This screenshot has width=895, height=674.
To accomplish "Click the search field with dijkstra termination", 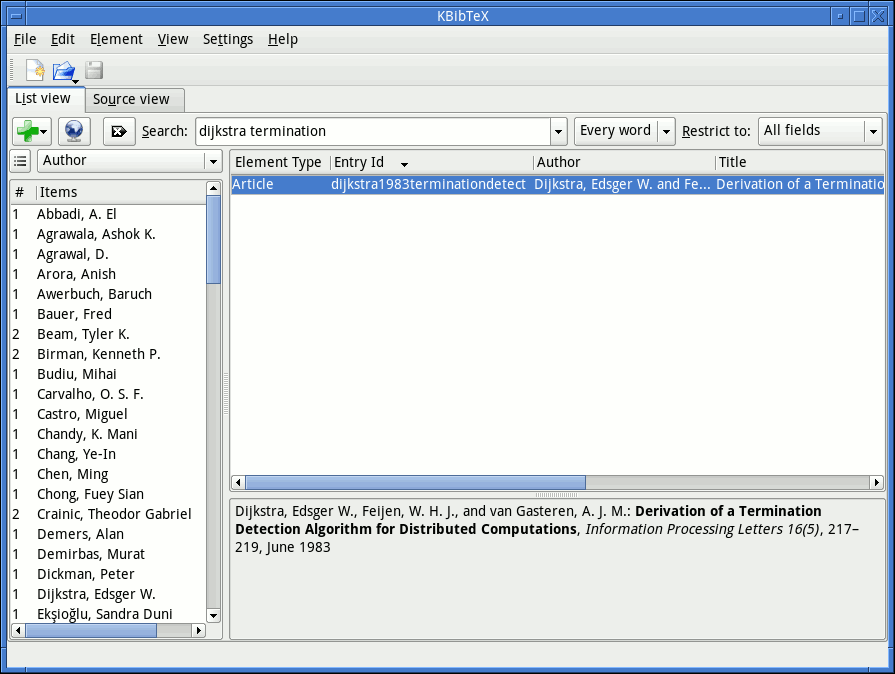I will [373, 132].
